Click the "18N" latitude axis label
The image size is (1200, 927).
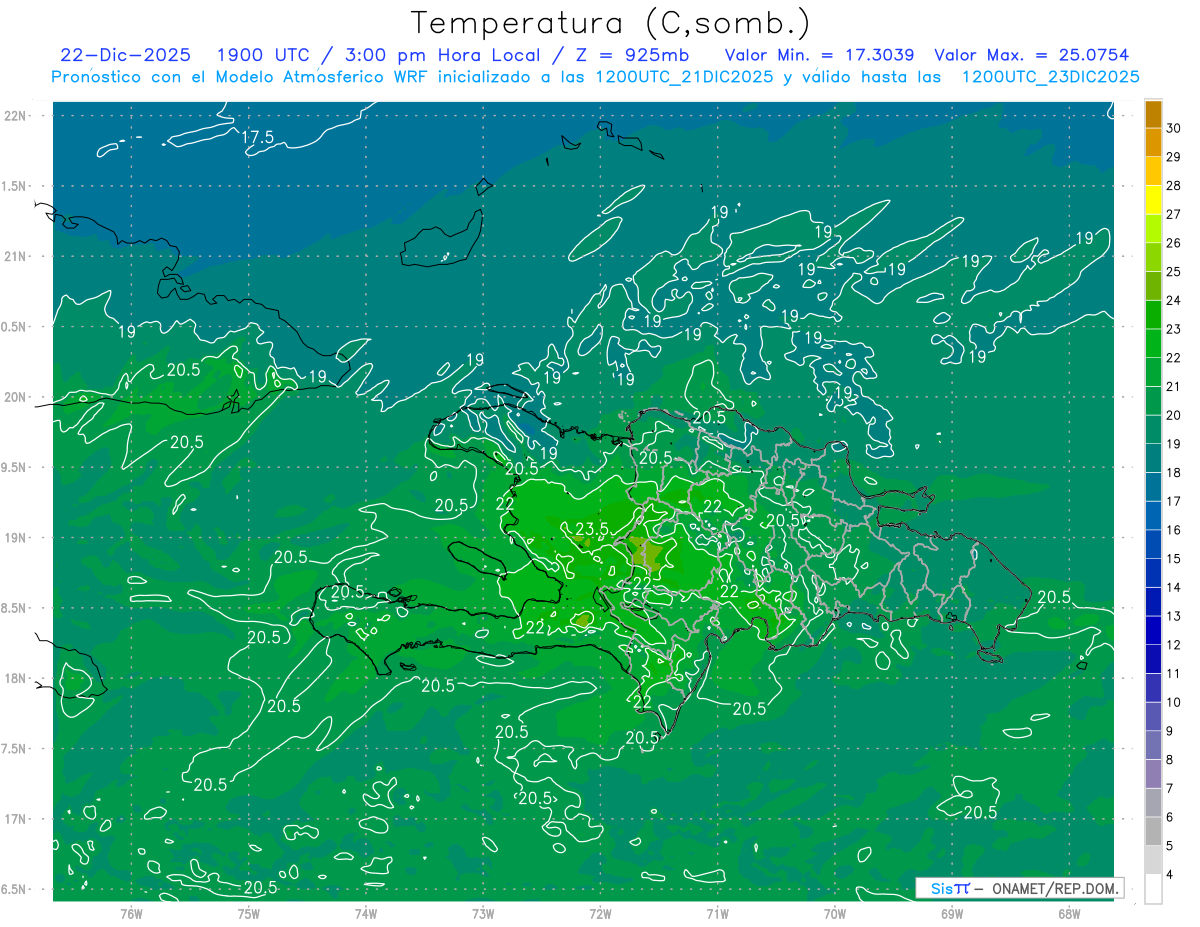pos(16,678)
